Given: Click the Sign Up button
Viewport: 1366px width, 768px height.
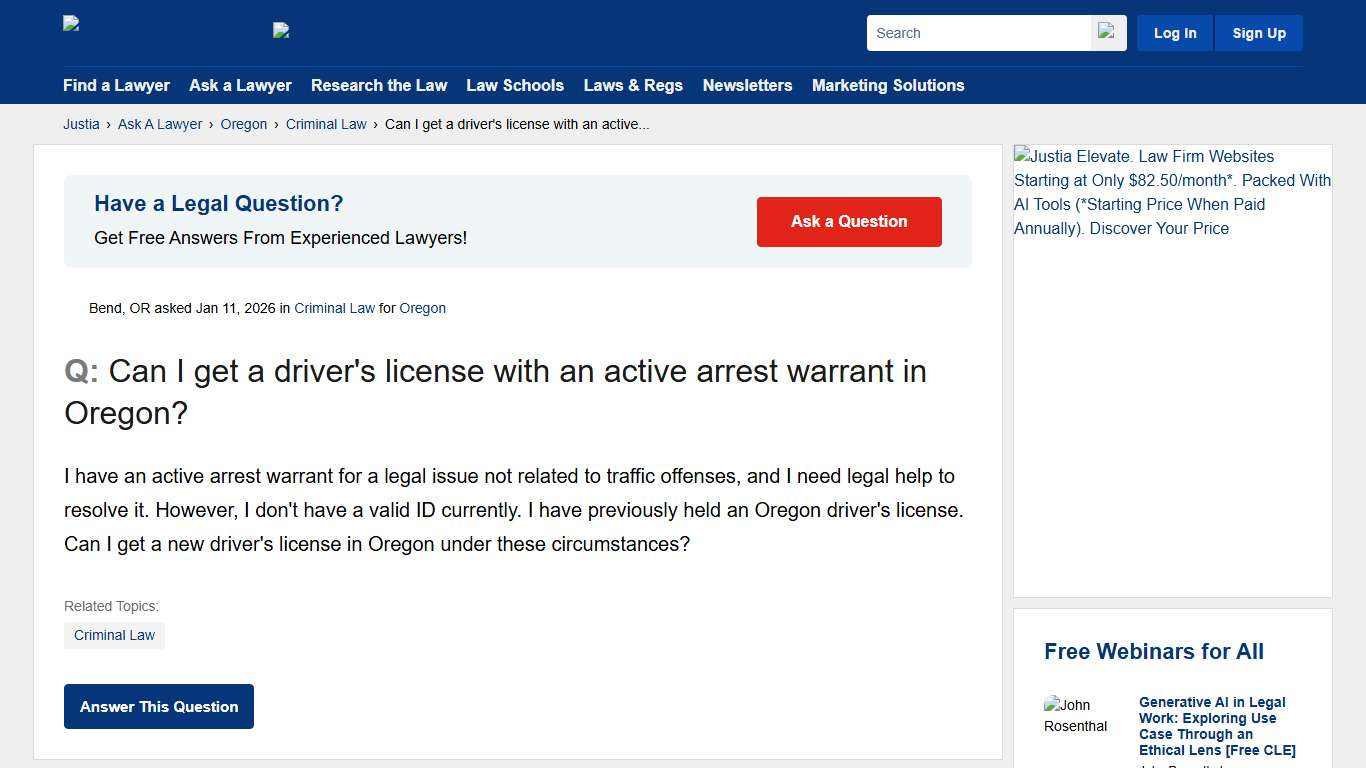Looking at the screenshot, I should 1258,33.
